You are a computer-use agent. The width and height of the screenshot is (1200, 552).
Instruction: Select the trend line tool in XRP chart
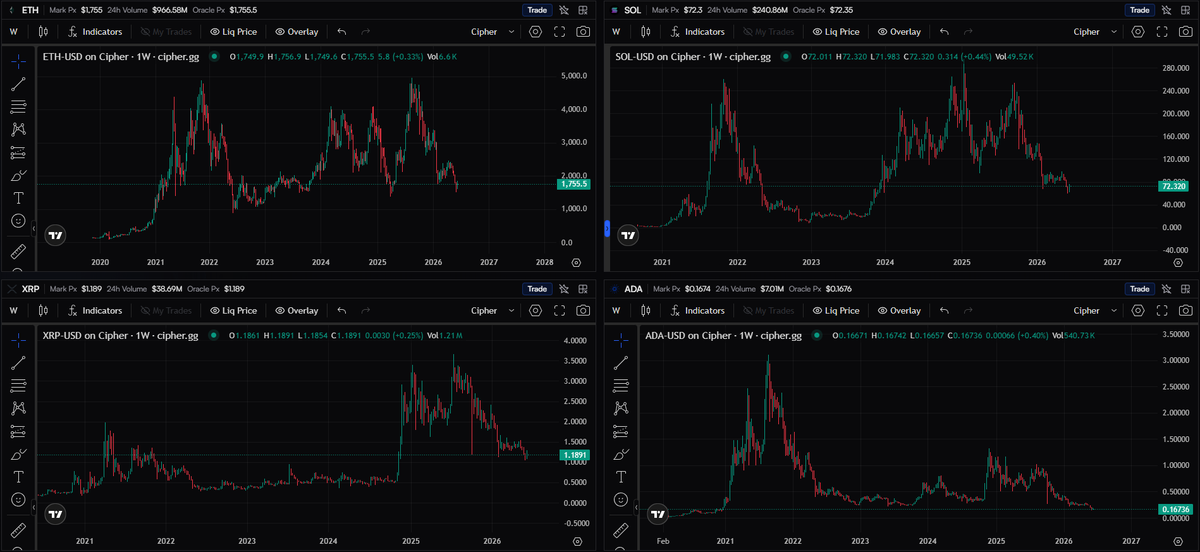[x=18, y=362]
